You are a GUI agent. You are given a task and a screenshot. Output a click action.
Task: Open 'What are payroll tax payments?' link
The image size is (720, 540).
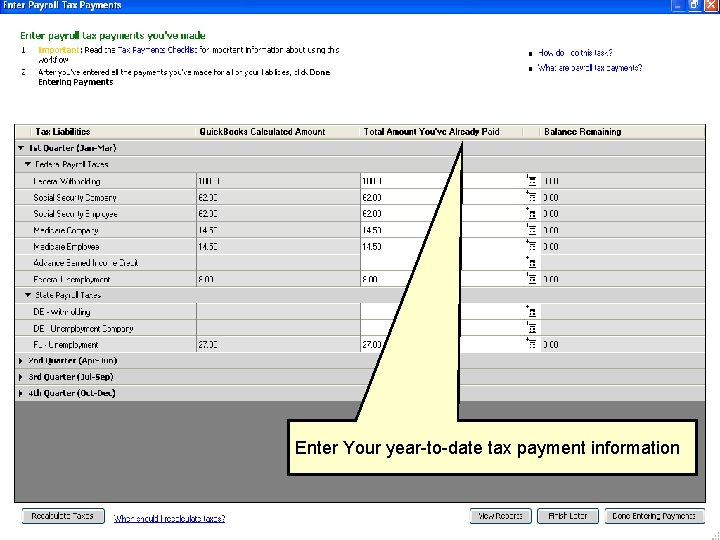(590, 68)
